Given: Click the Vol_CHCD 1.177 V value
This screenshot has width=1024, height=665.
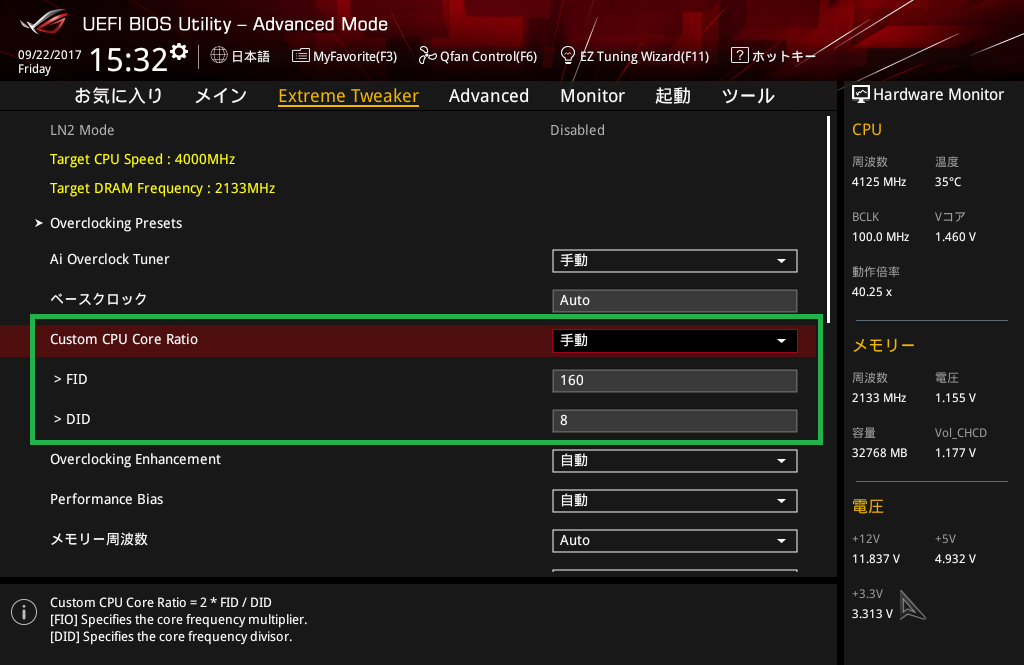Looking at the screenshot, I should tap(955, 453).
